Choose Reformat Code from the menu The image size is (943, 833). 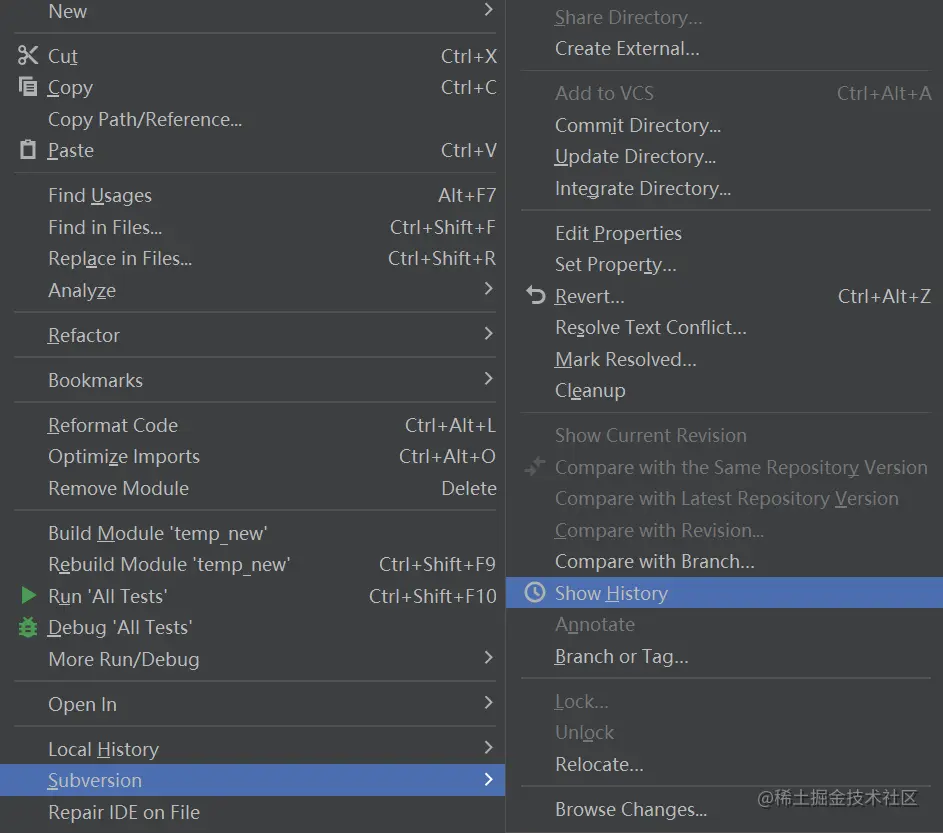pos(113,425)
